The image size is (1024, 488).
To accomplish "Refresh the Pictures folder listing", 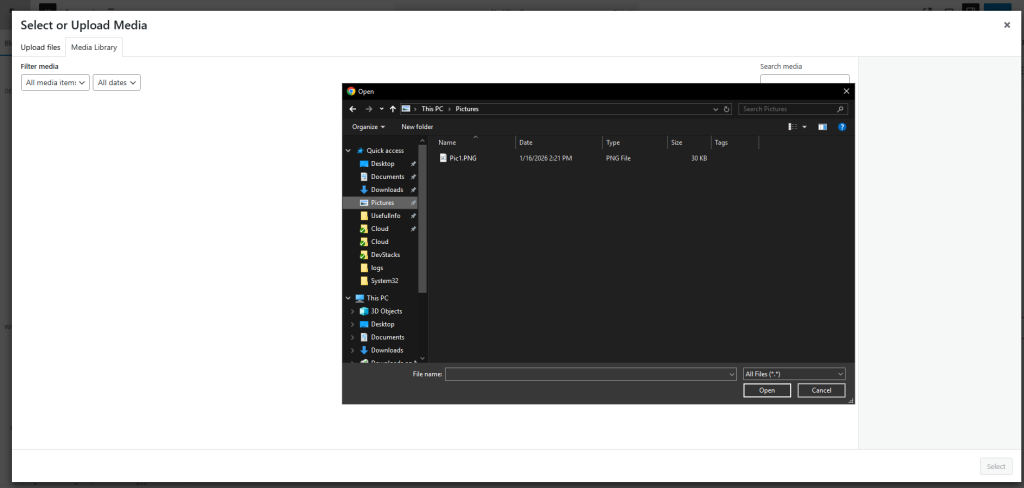I will (727, 108).
